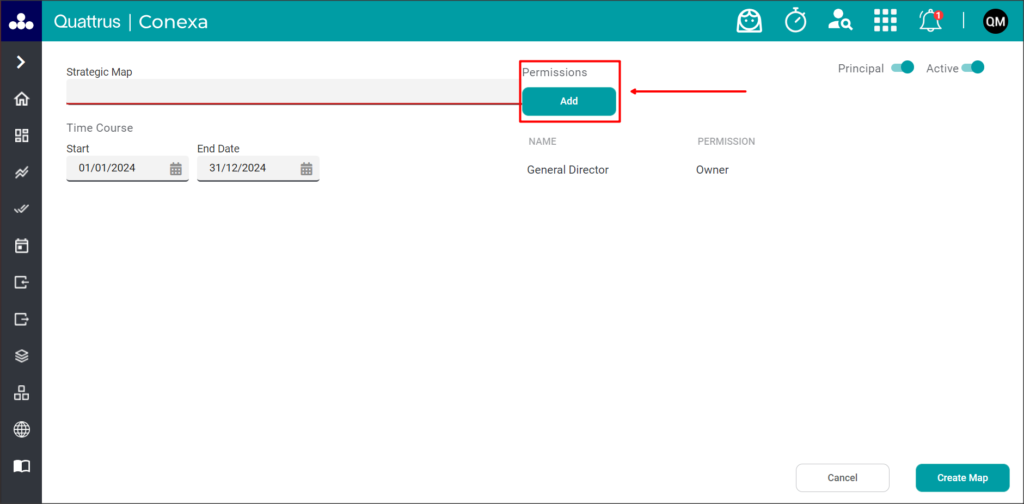This screenshot has height=504, width=1024.
Task: Click the Cancel button
Action: 842,478
